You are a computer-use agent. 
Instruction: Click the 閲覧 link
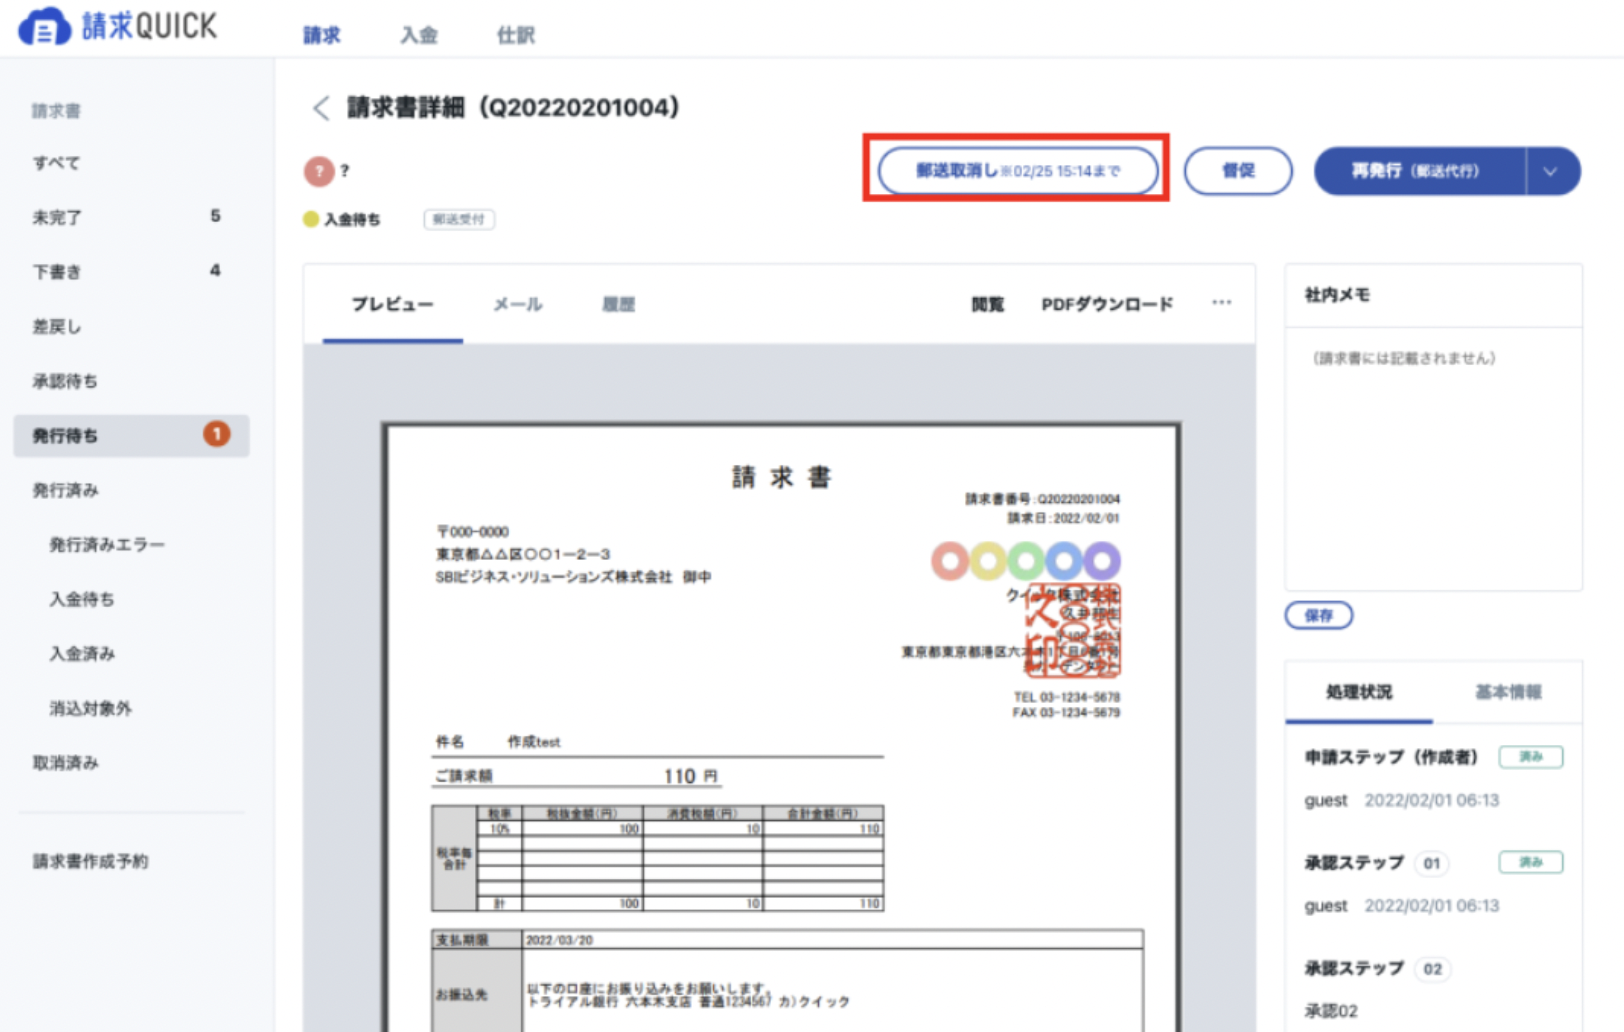point(987,304)
